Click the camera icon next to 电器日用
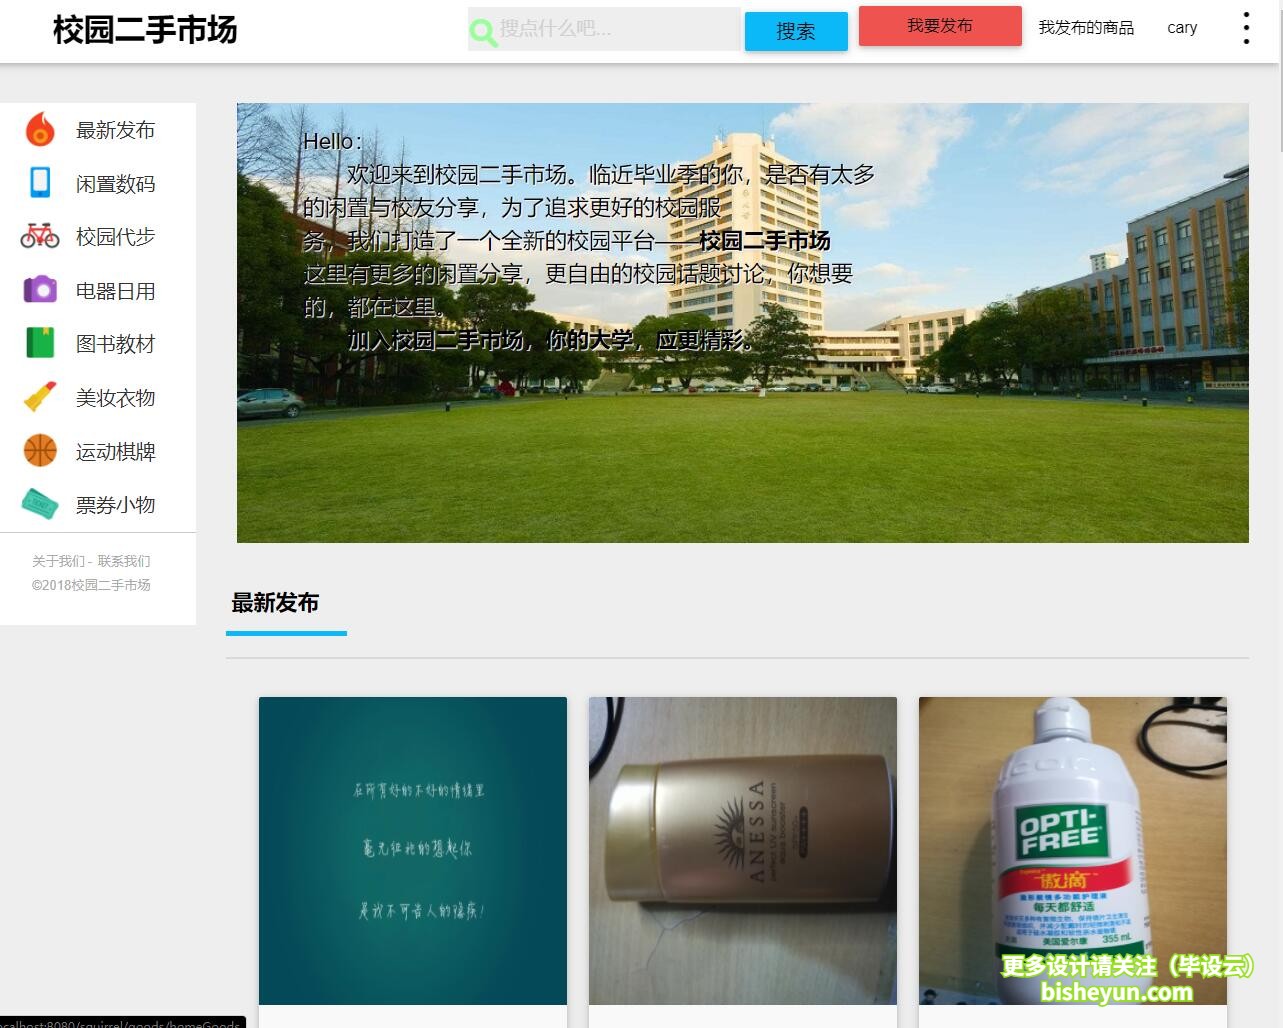 pos(40,290)
